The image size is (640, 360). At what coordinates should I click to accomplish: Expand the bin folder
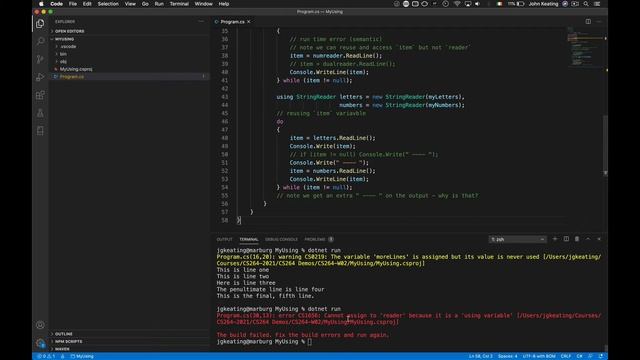63,54
